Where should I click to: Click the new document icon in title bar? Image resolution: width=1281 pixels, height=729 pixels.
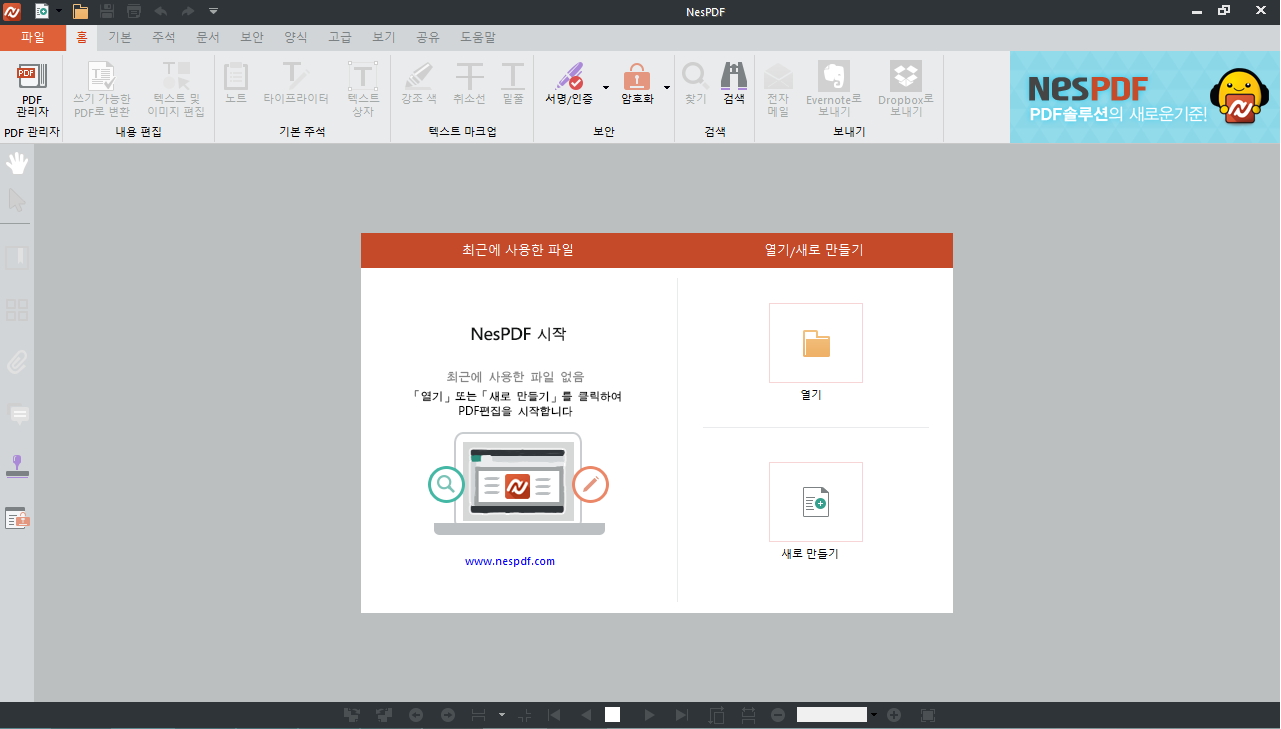coord(42,11)
